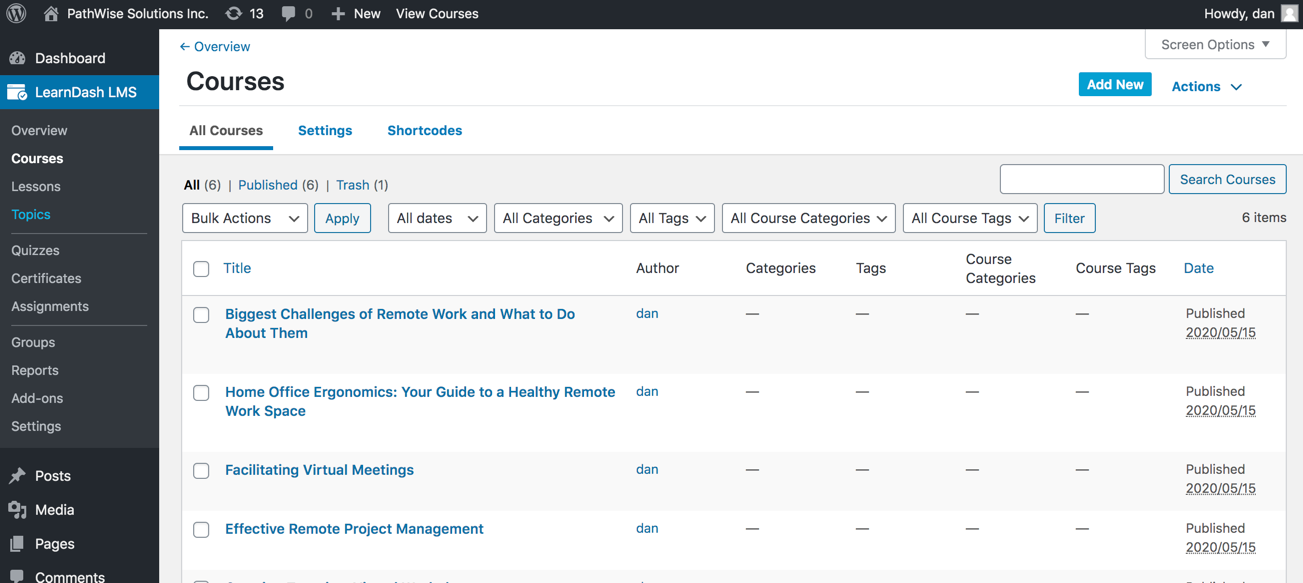Viewport: 1303px width, 583px height.
Task: Open the comments bubble icon
Action: [289, 14]
